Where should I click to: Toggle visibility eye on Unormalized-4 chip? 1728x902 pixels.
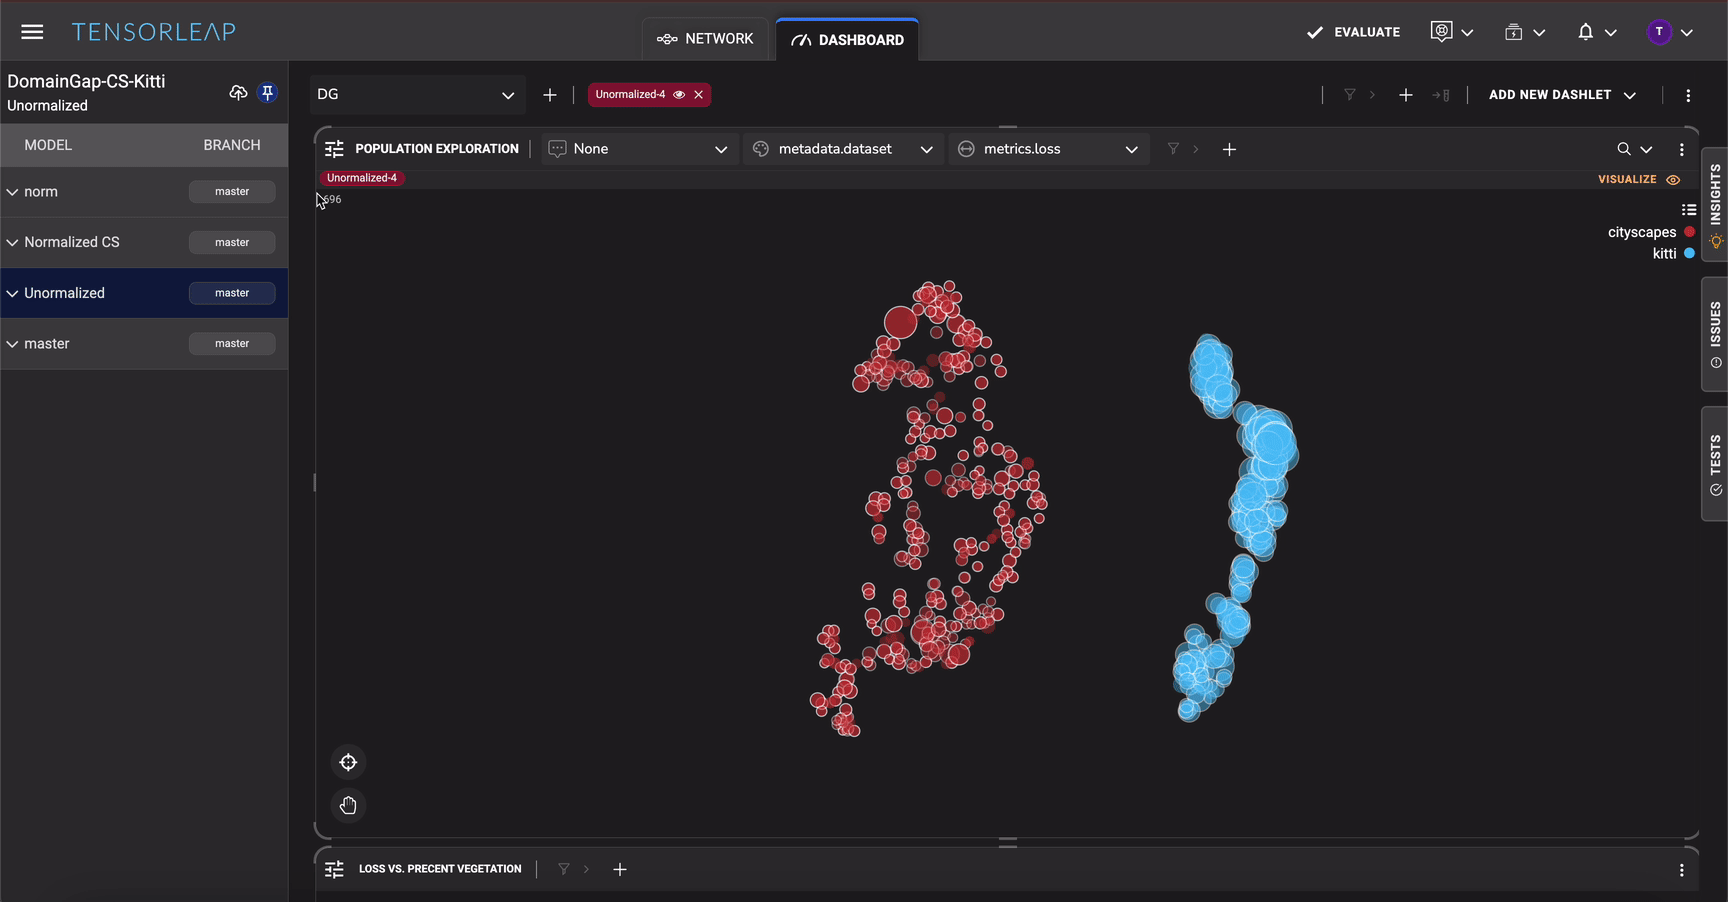[x=679, y=95]
